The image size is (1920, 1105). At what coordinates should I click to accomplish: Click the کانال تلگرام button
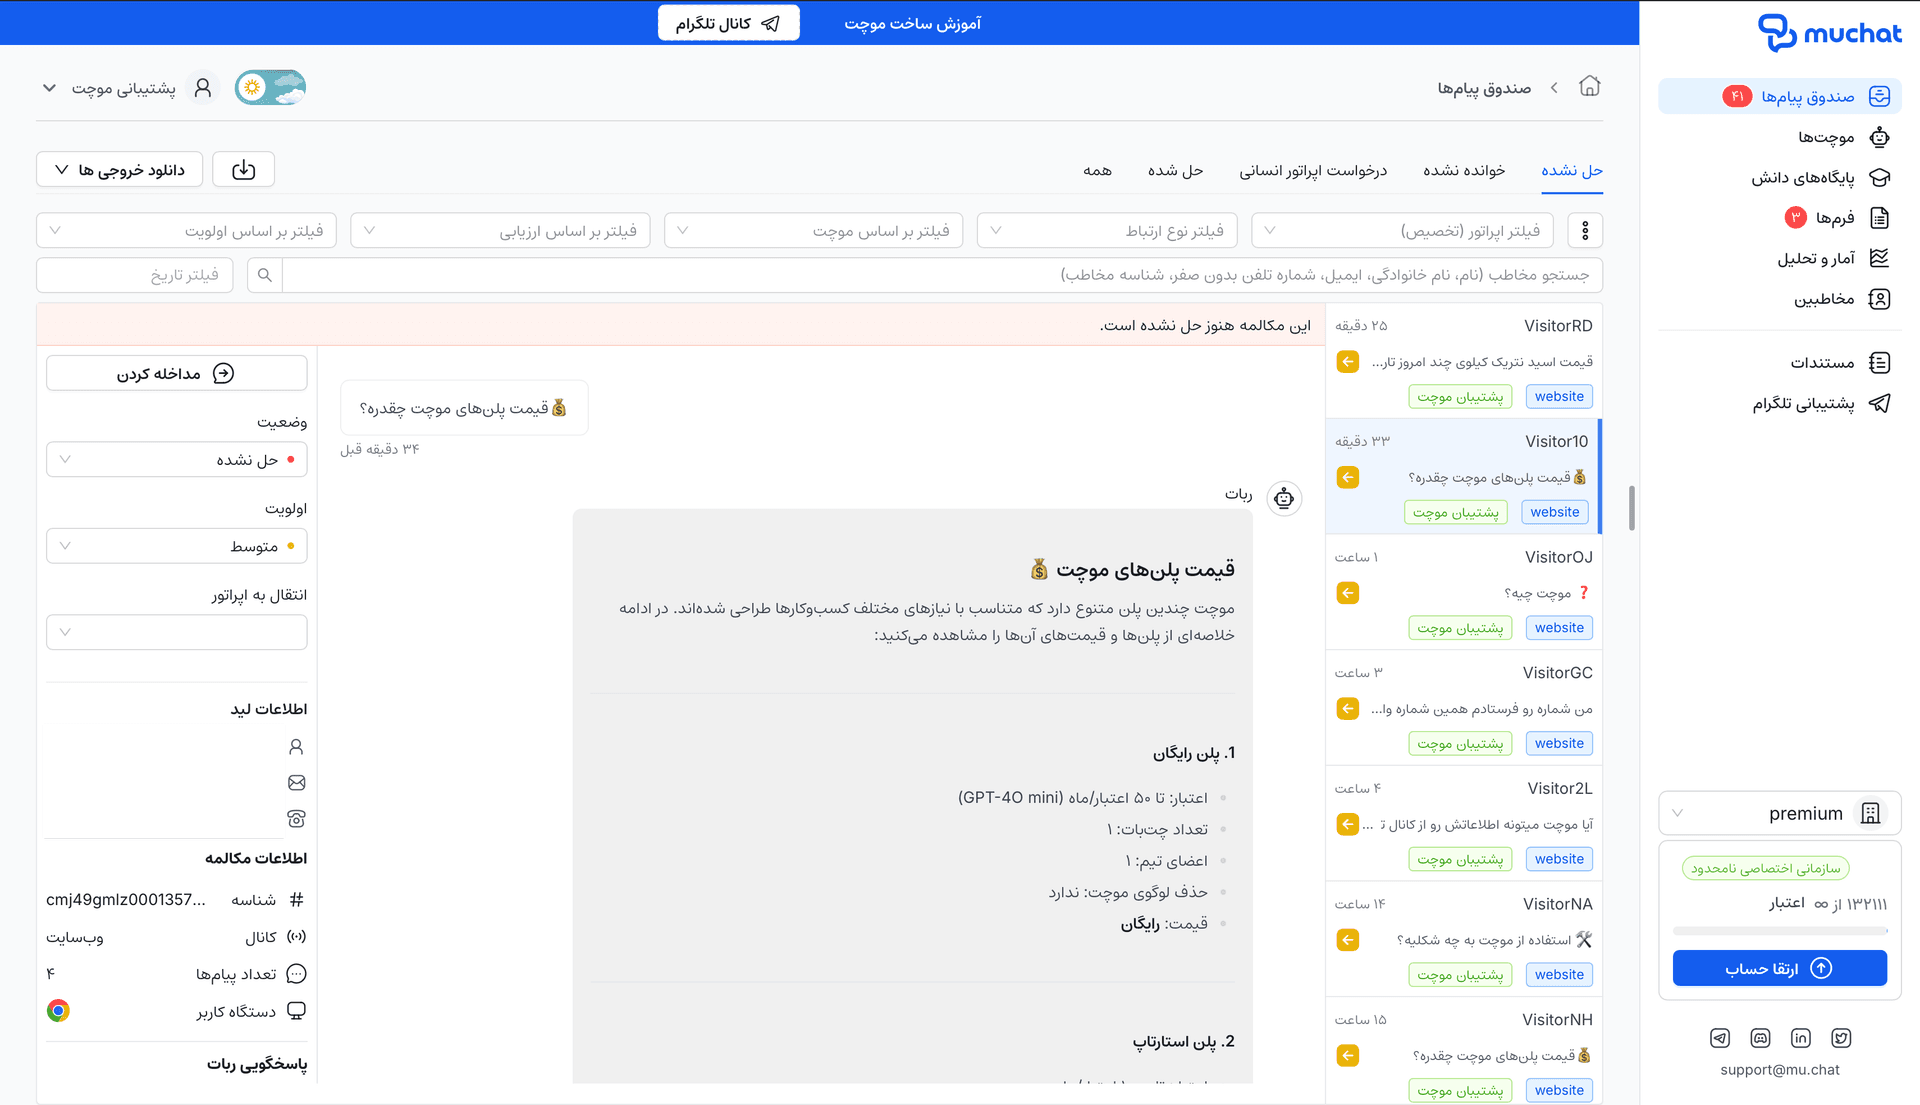pyautogui.click(x=728, y=23)
